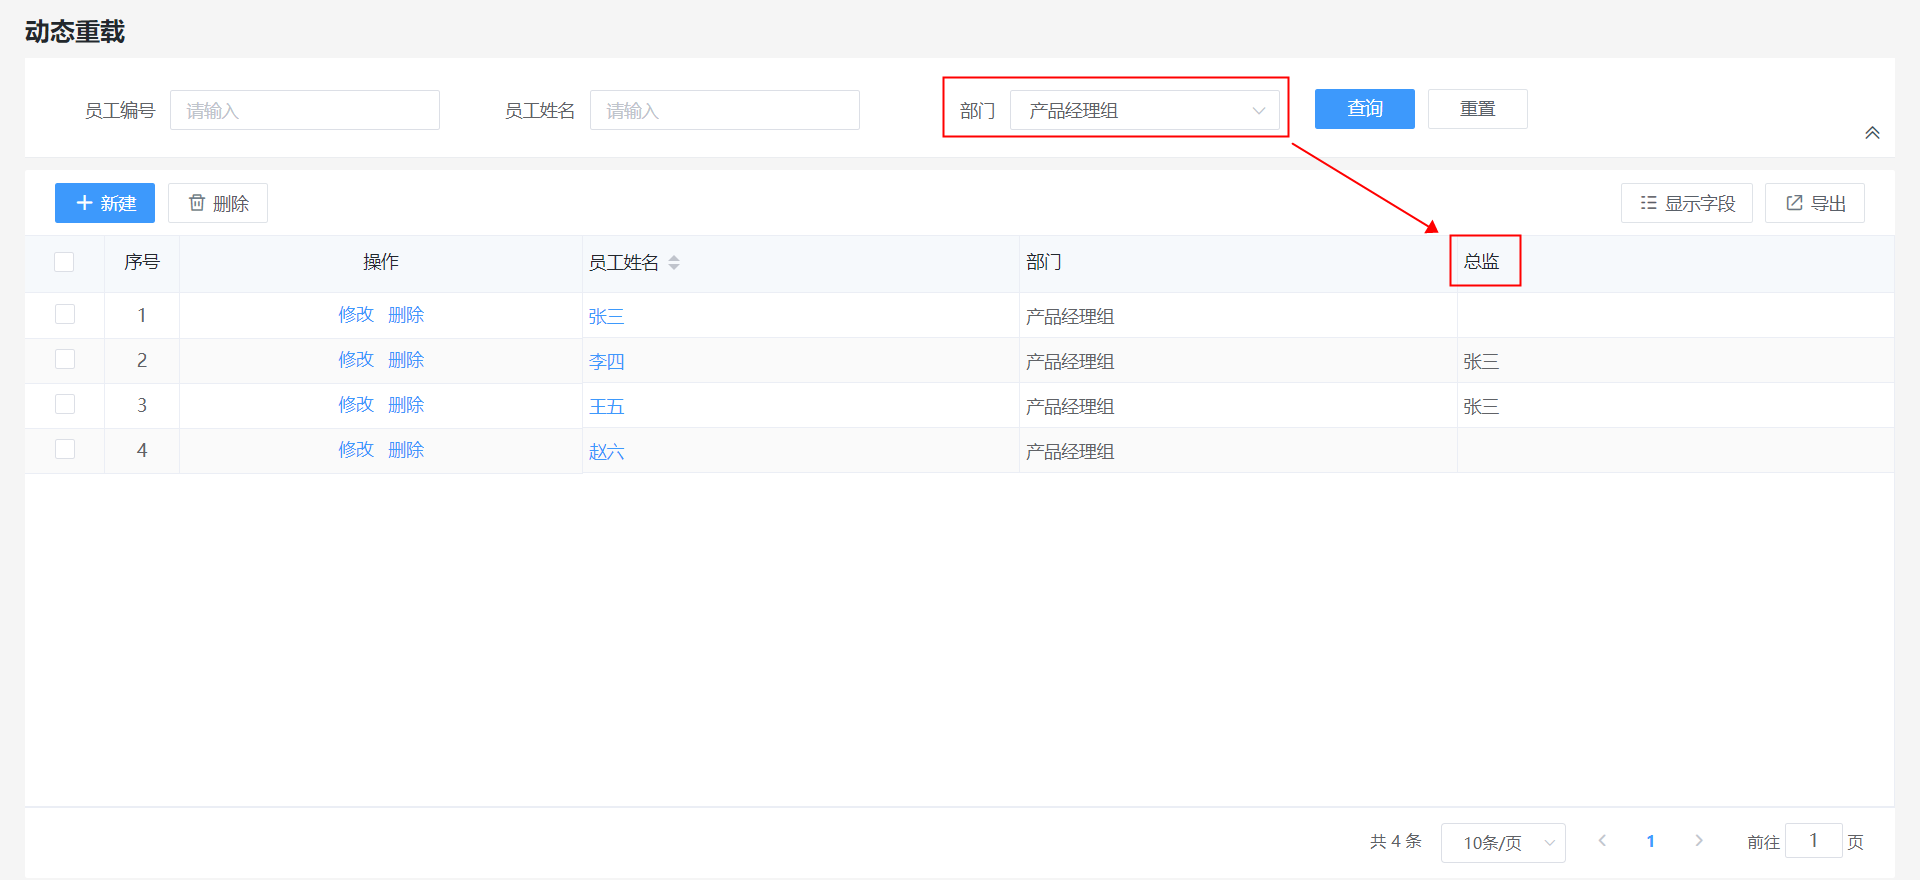Viewport: 1920px width, 880px height.
Task: Tick the checkbox for row 3
Action: (x=65, y=404)
